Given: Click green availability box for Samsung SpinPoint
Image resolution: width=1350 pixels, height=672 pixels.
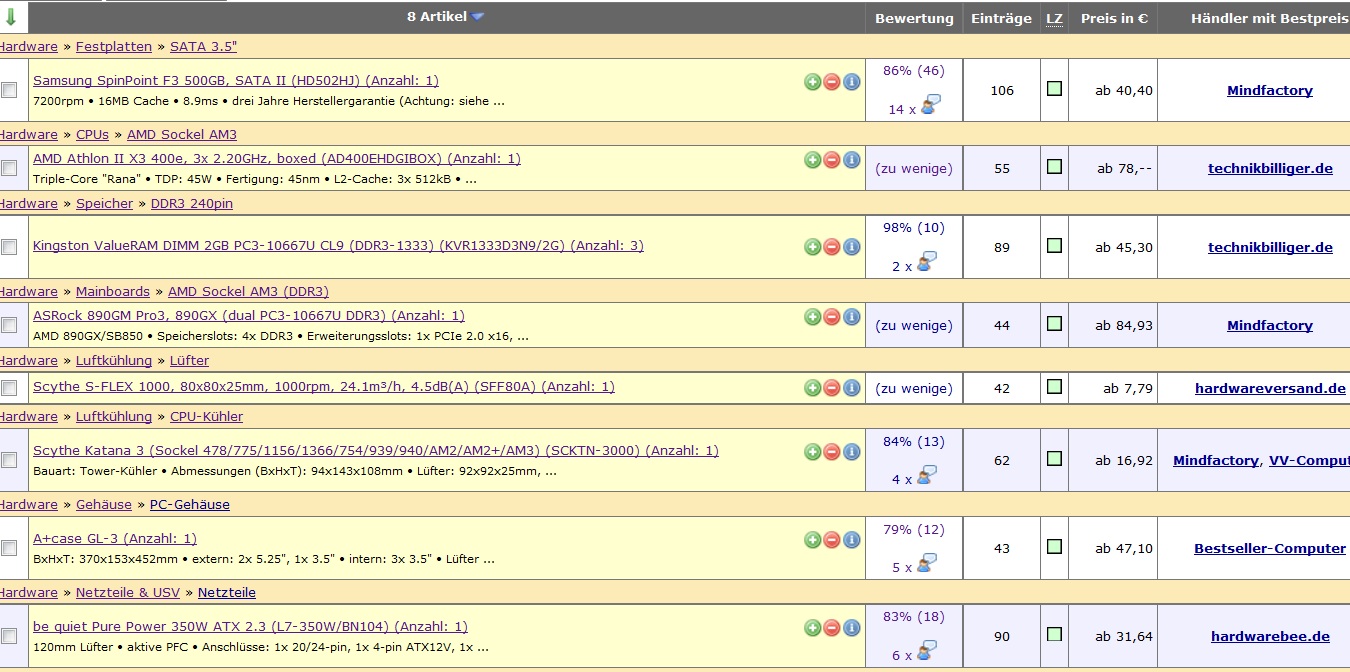Looking at the screenshot, I should pyautogui.click(x=1054, y=89).
